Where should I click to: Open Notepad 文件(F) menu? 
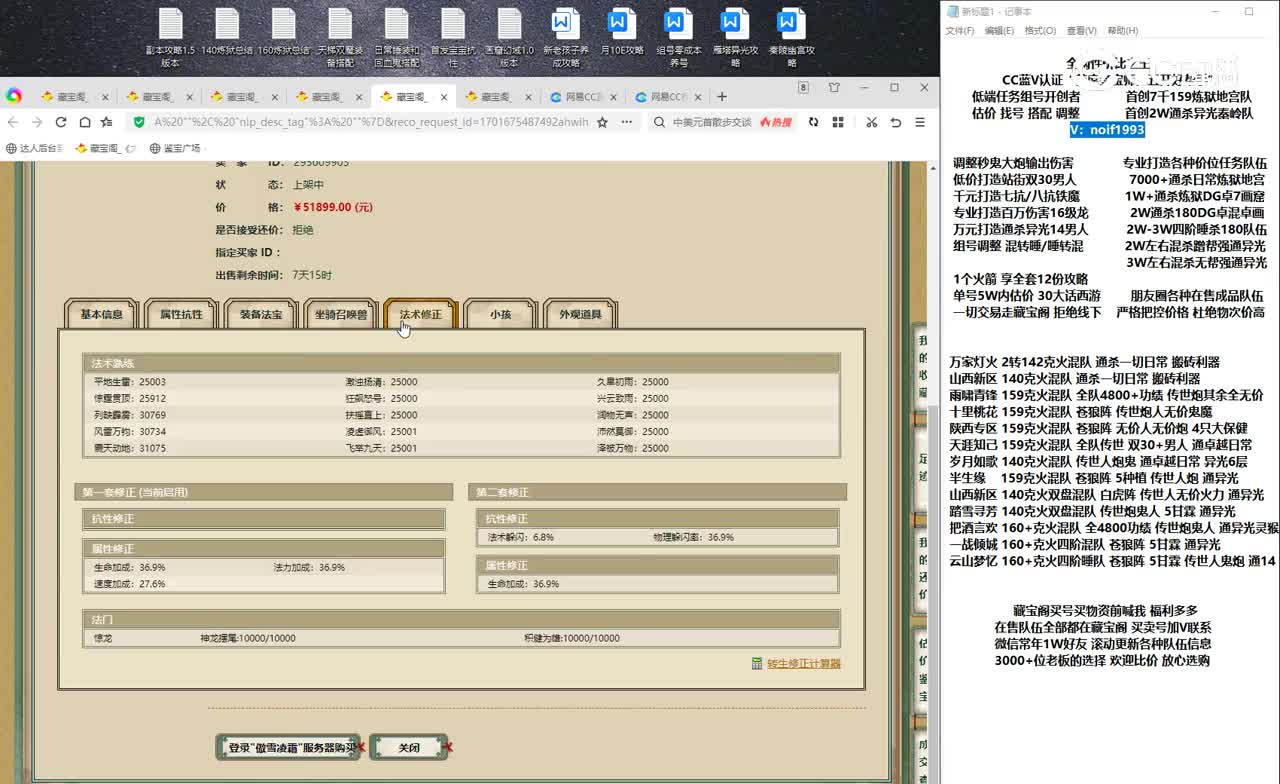pyautogui.click(x=960, y=31)
